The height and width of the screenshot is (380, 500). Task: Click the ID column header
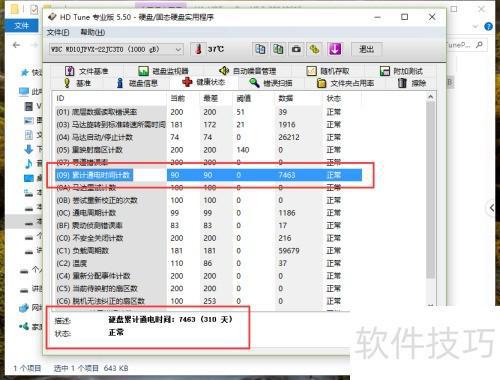pos(60,98)
